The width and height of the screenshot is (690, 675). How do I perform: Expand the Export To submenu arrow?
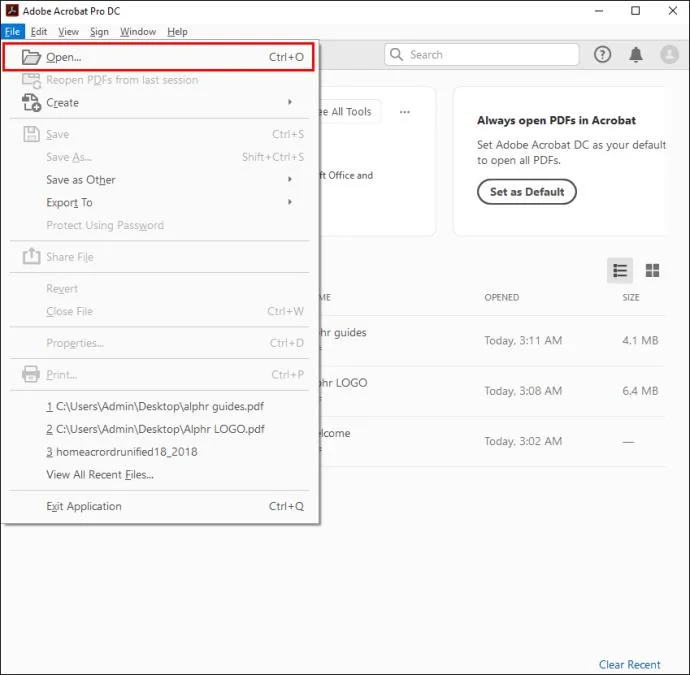pos(290,202)
